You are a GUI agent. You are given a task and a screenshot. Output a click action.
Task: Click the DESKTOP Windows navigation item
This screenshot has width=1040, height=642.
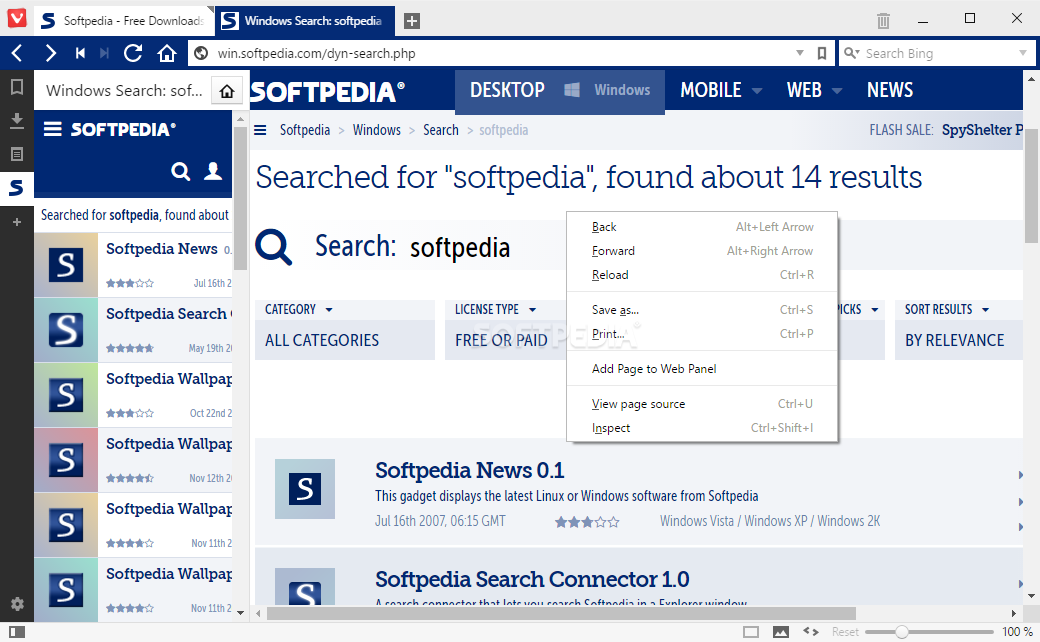560,91
